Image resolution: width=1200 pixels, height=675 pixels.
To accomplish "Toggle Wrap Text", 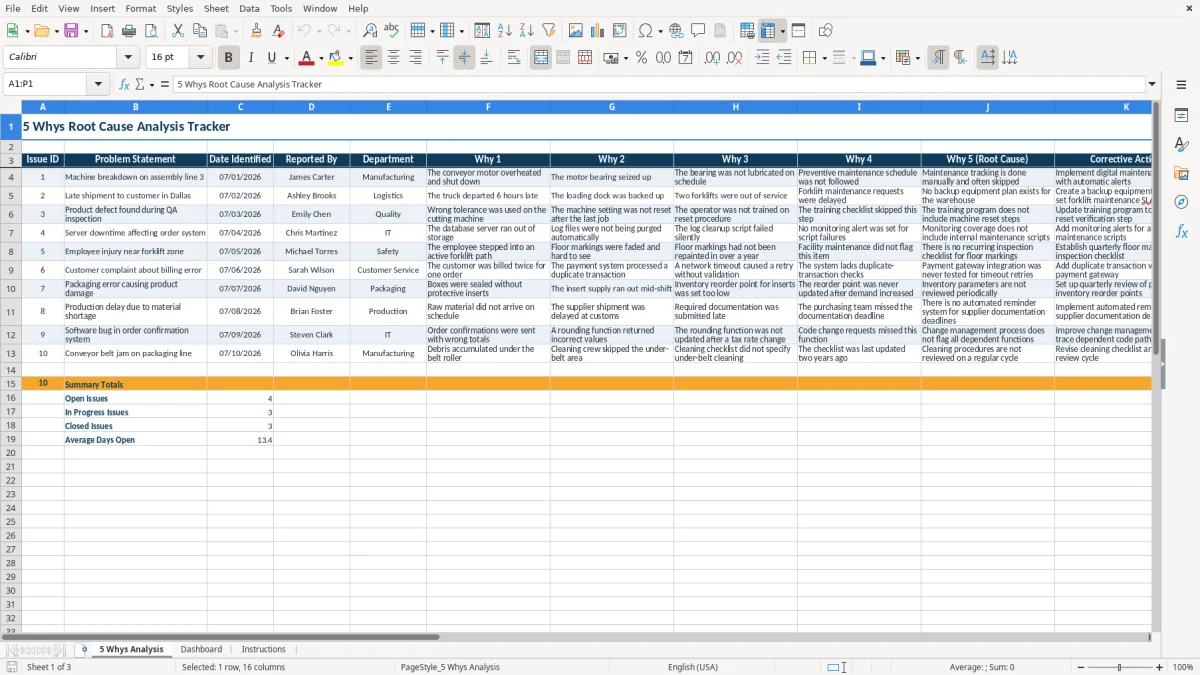I will [514, 58].
